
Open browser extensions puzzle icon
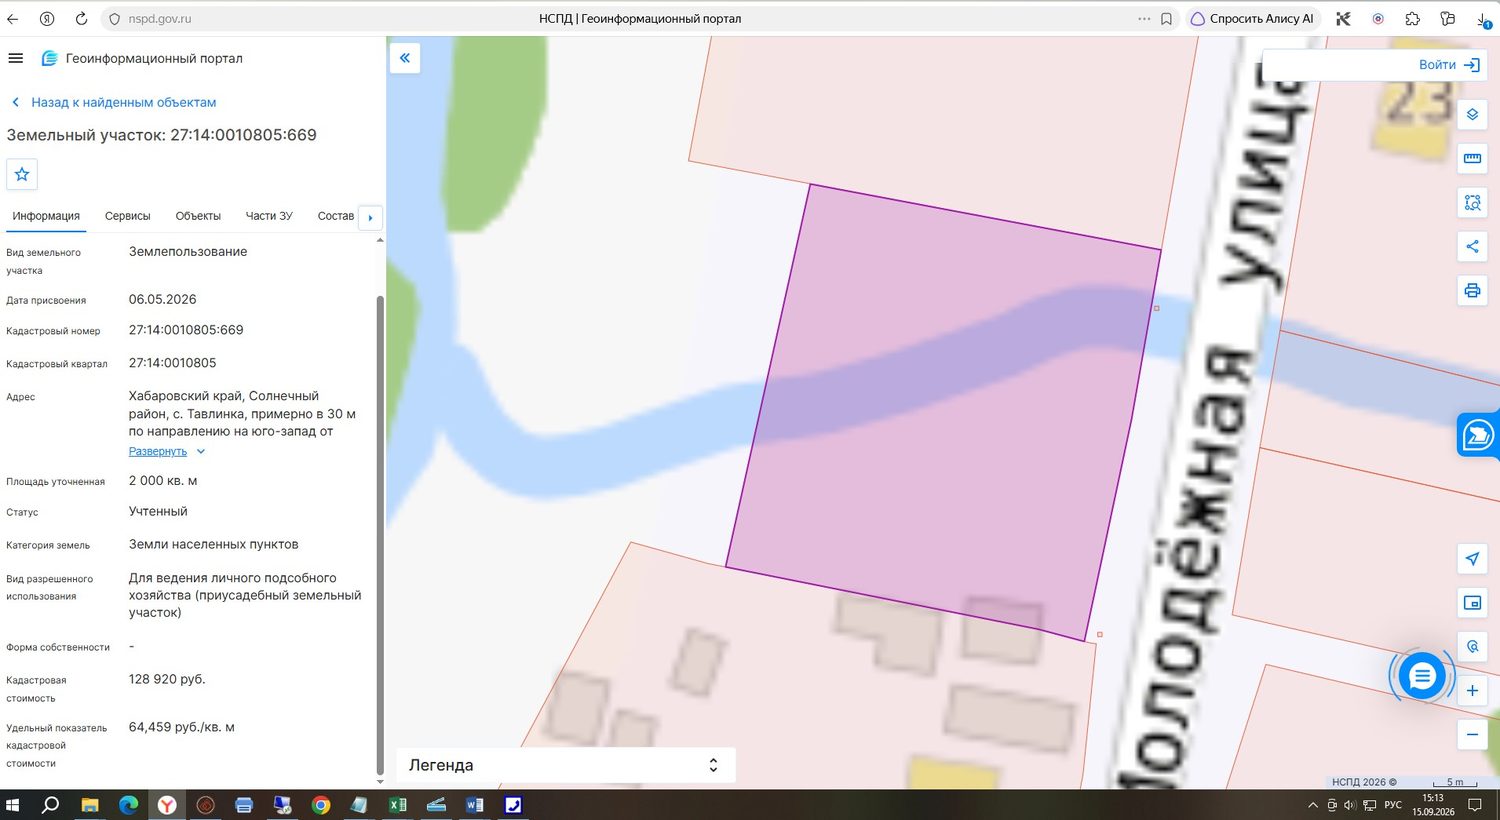(1412, 19)
